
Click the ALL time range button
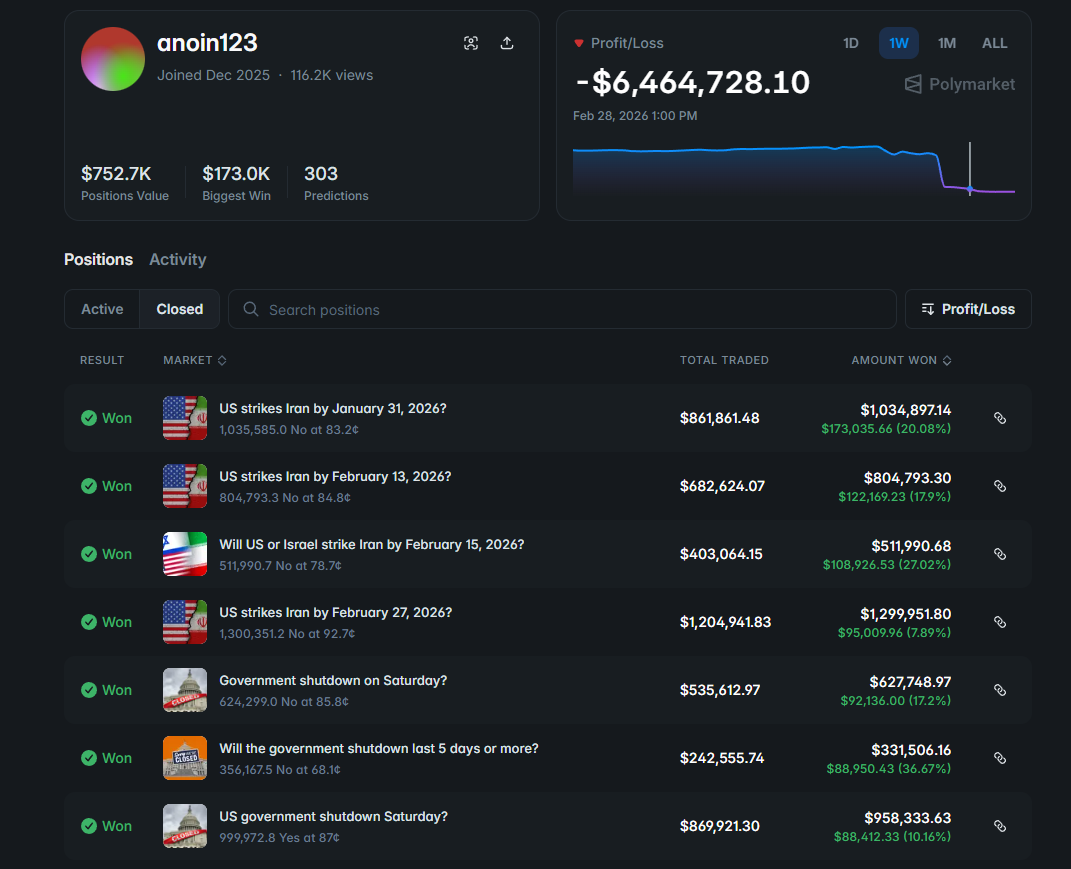point(995,43)
